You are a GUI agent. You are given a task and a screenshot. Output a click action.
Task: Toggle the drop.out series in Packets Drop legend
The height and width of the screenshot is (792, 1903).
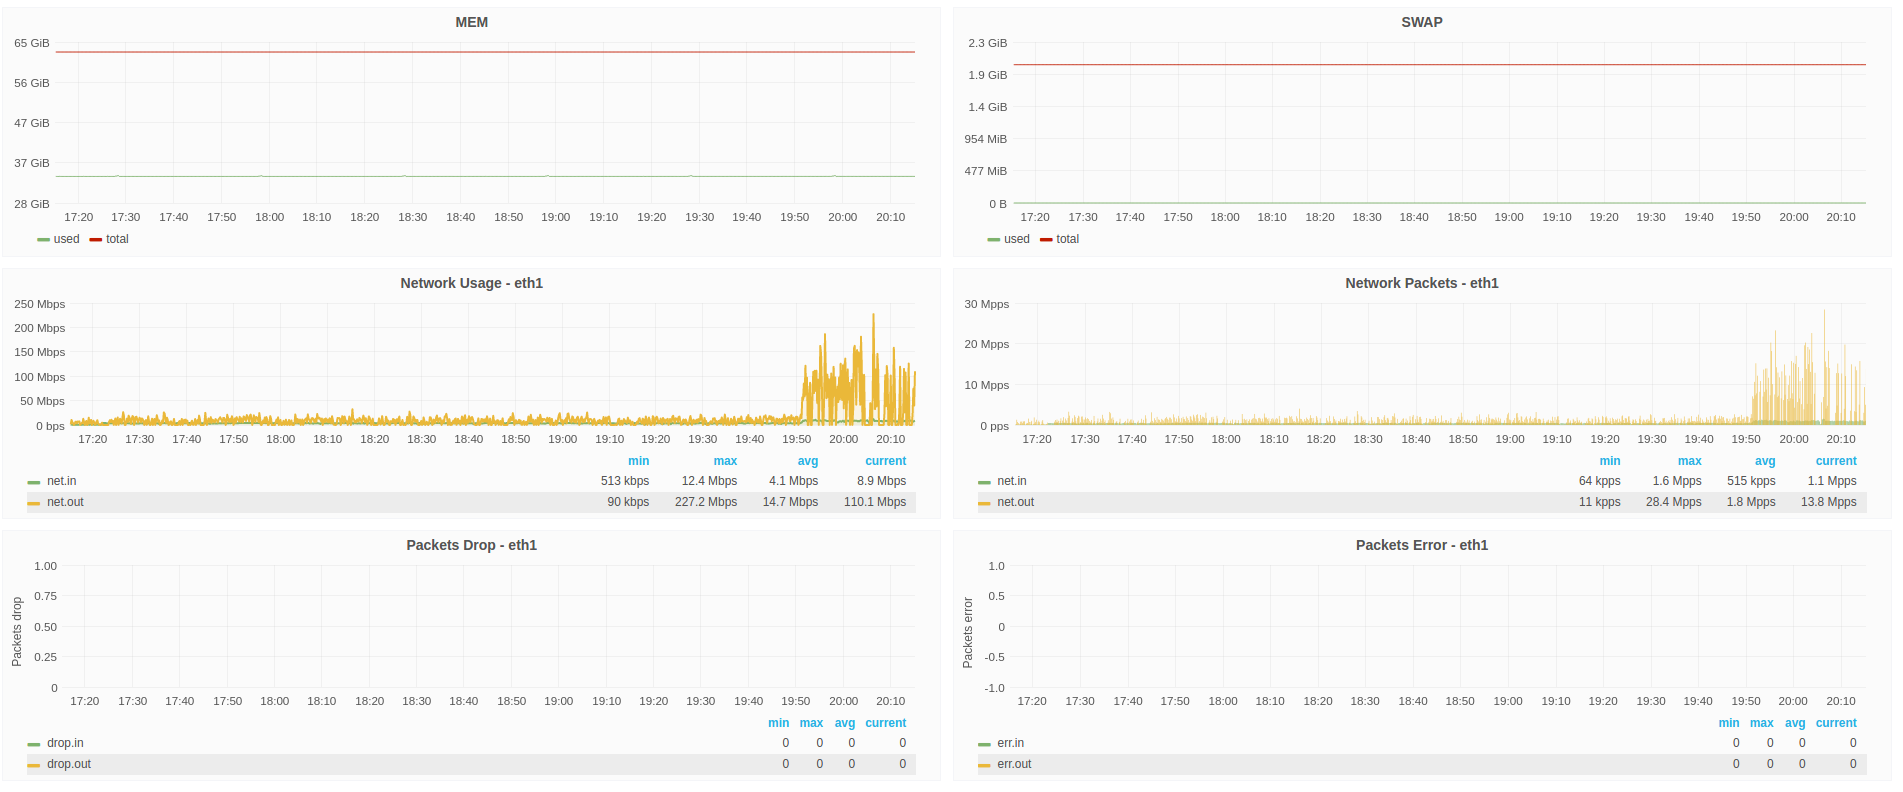pos(68,764)
